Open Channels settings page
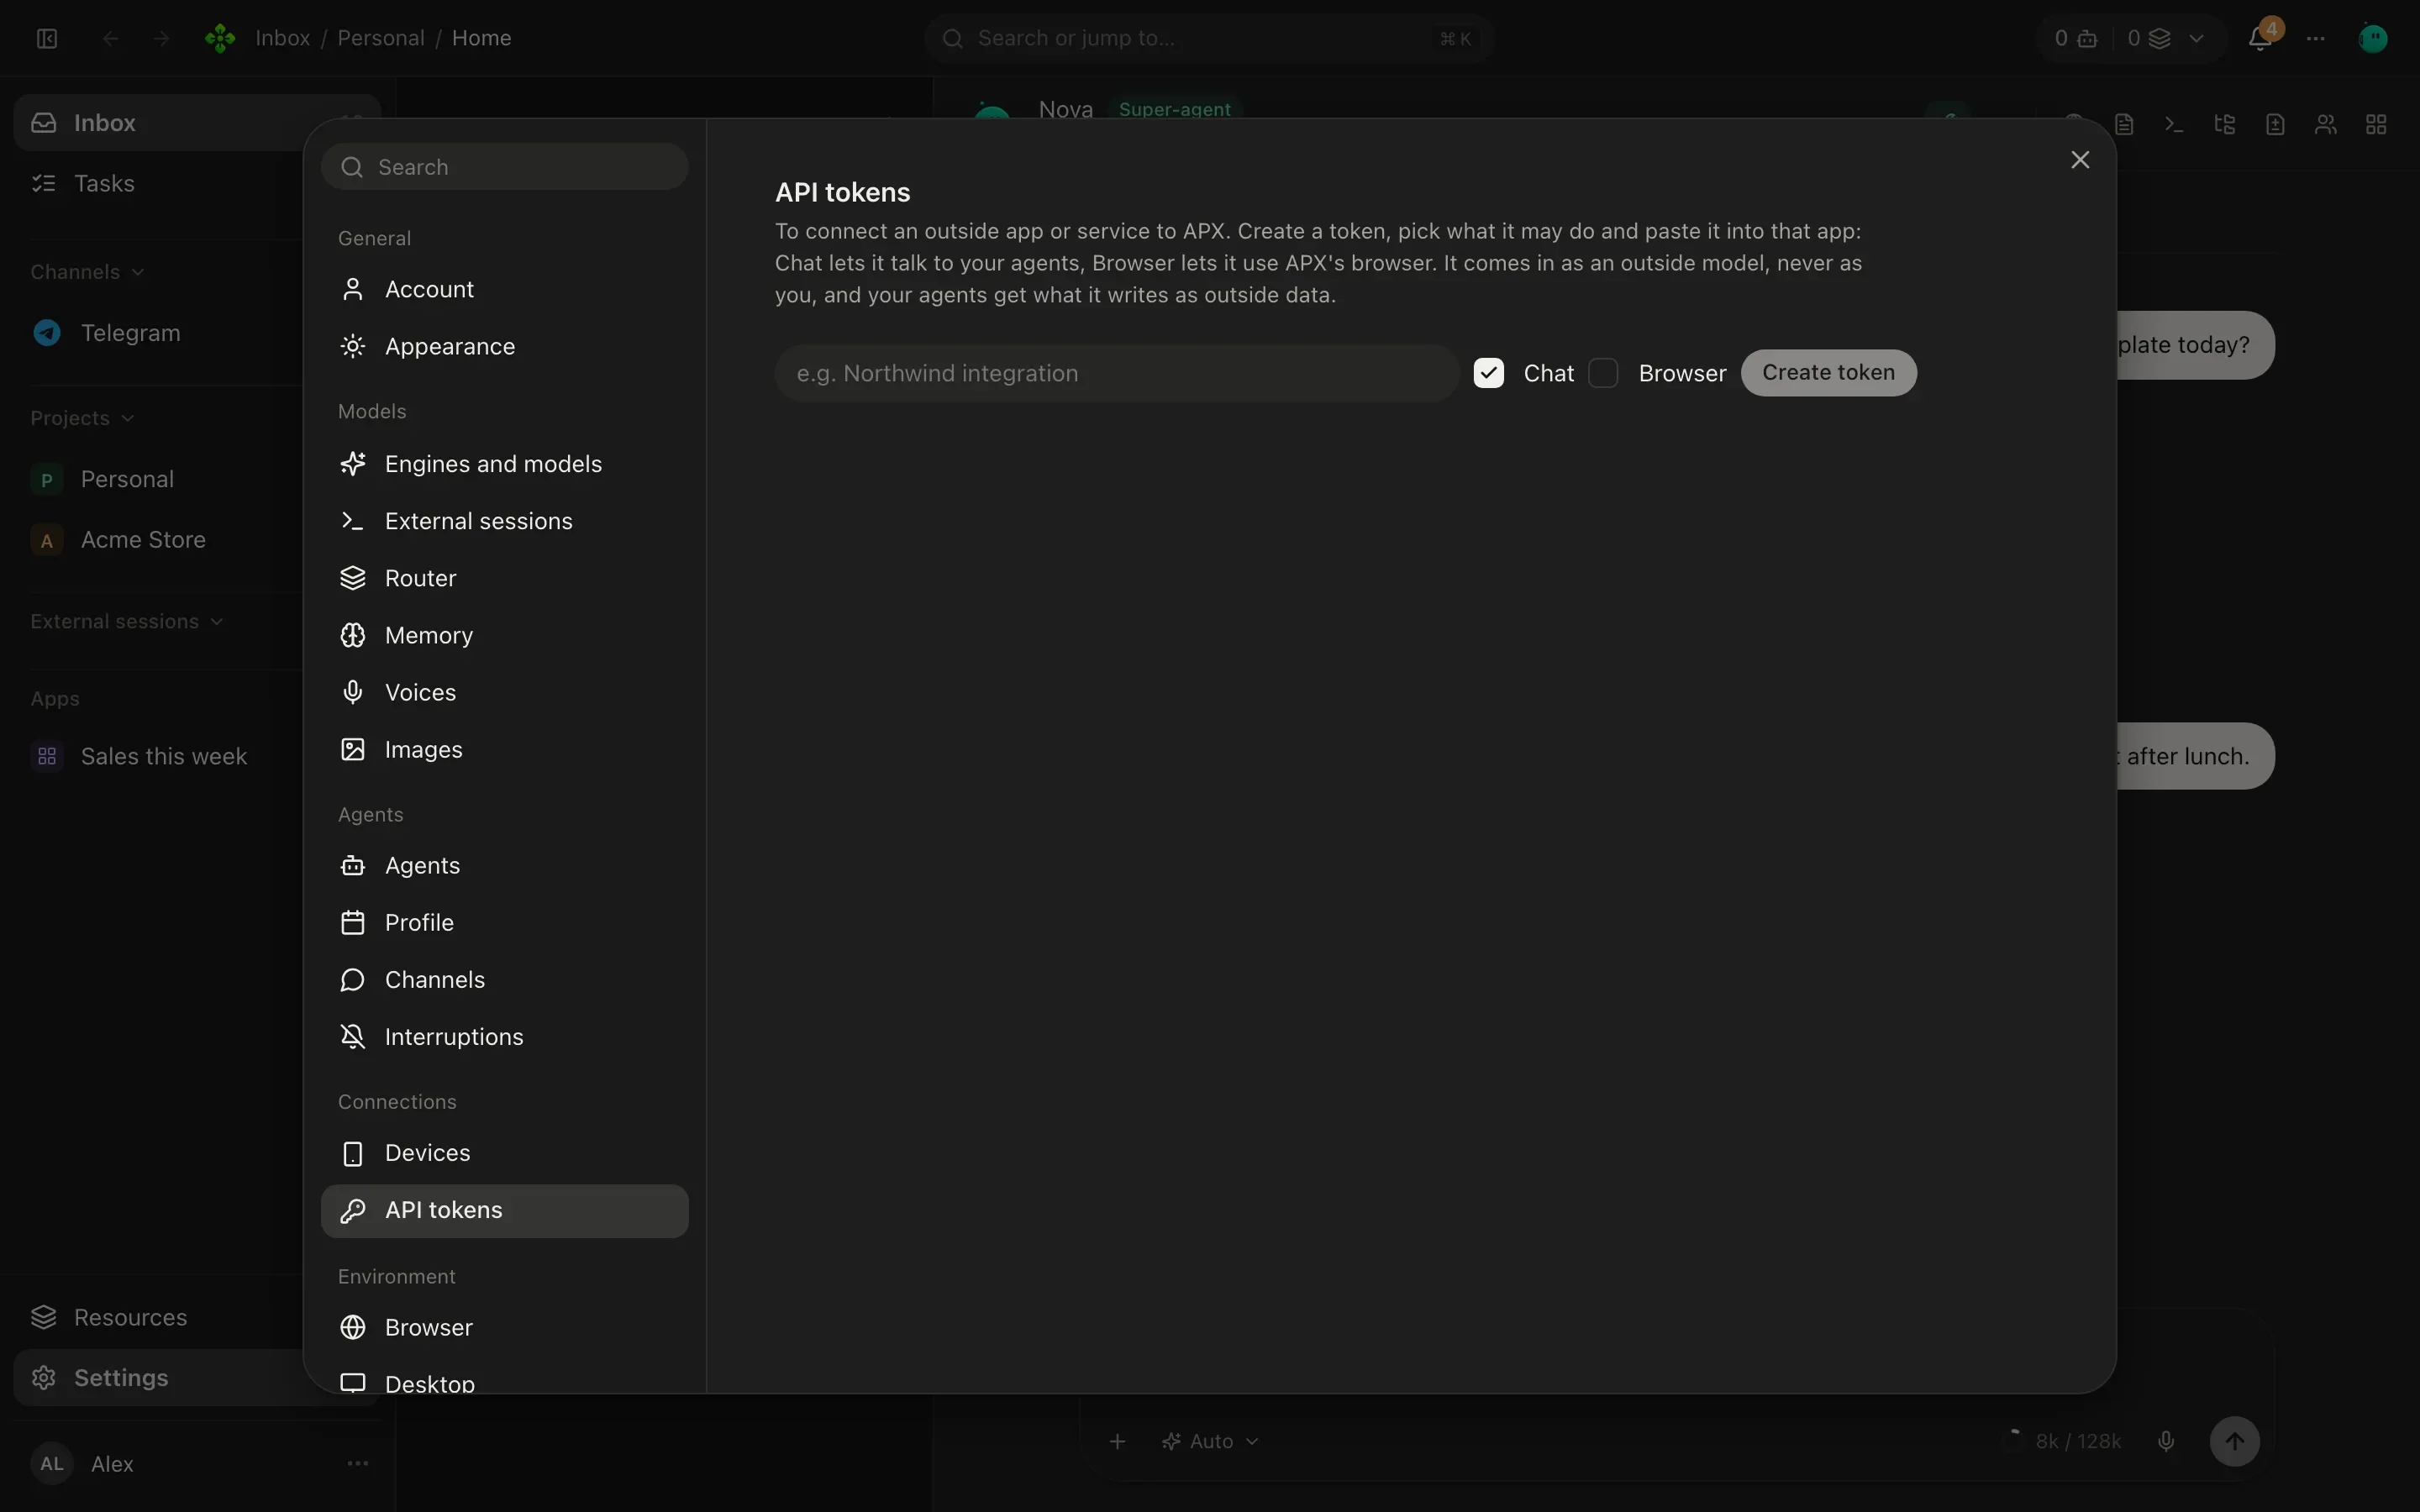2420x1512 pixels. 504,979
